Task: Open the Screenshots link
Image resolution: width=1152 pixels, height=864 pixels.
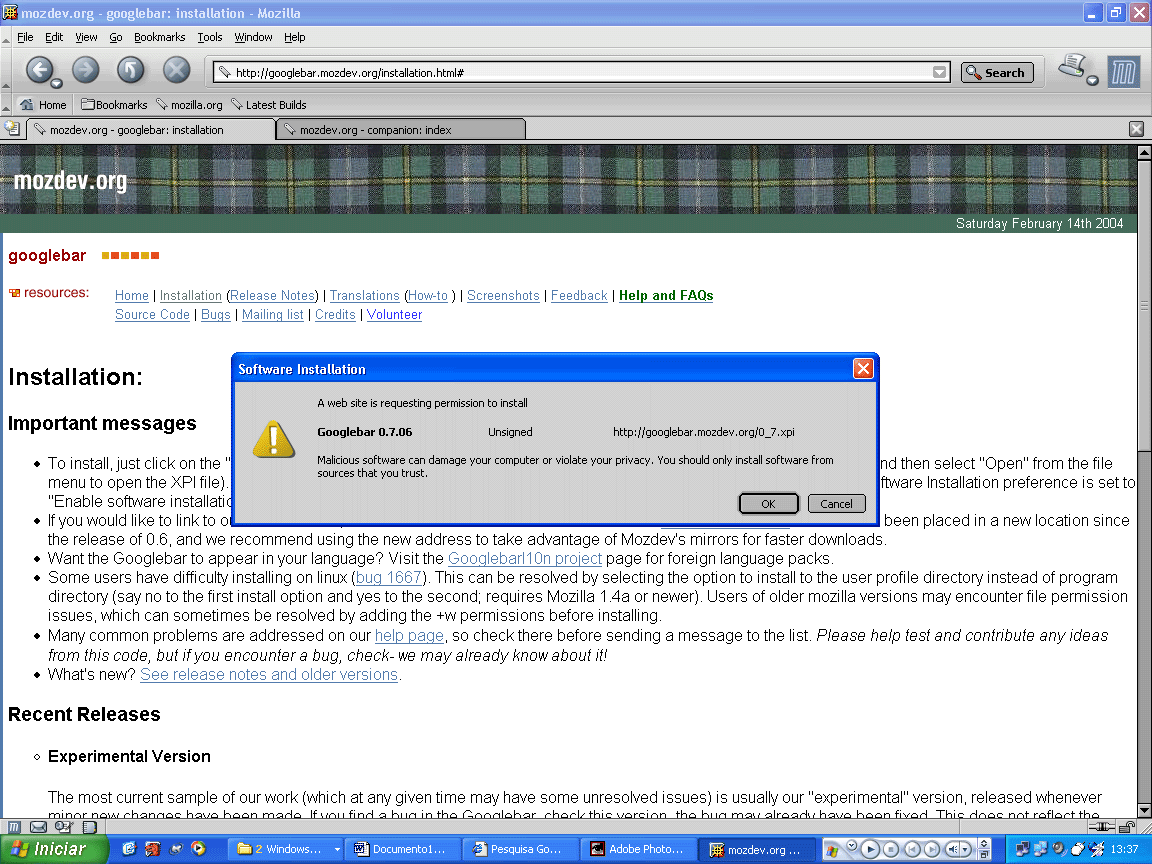Action: 503,295
